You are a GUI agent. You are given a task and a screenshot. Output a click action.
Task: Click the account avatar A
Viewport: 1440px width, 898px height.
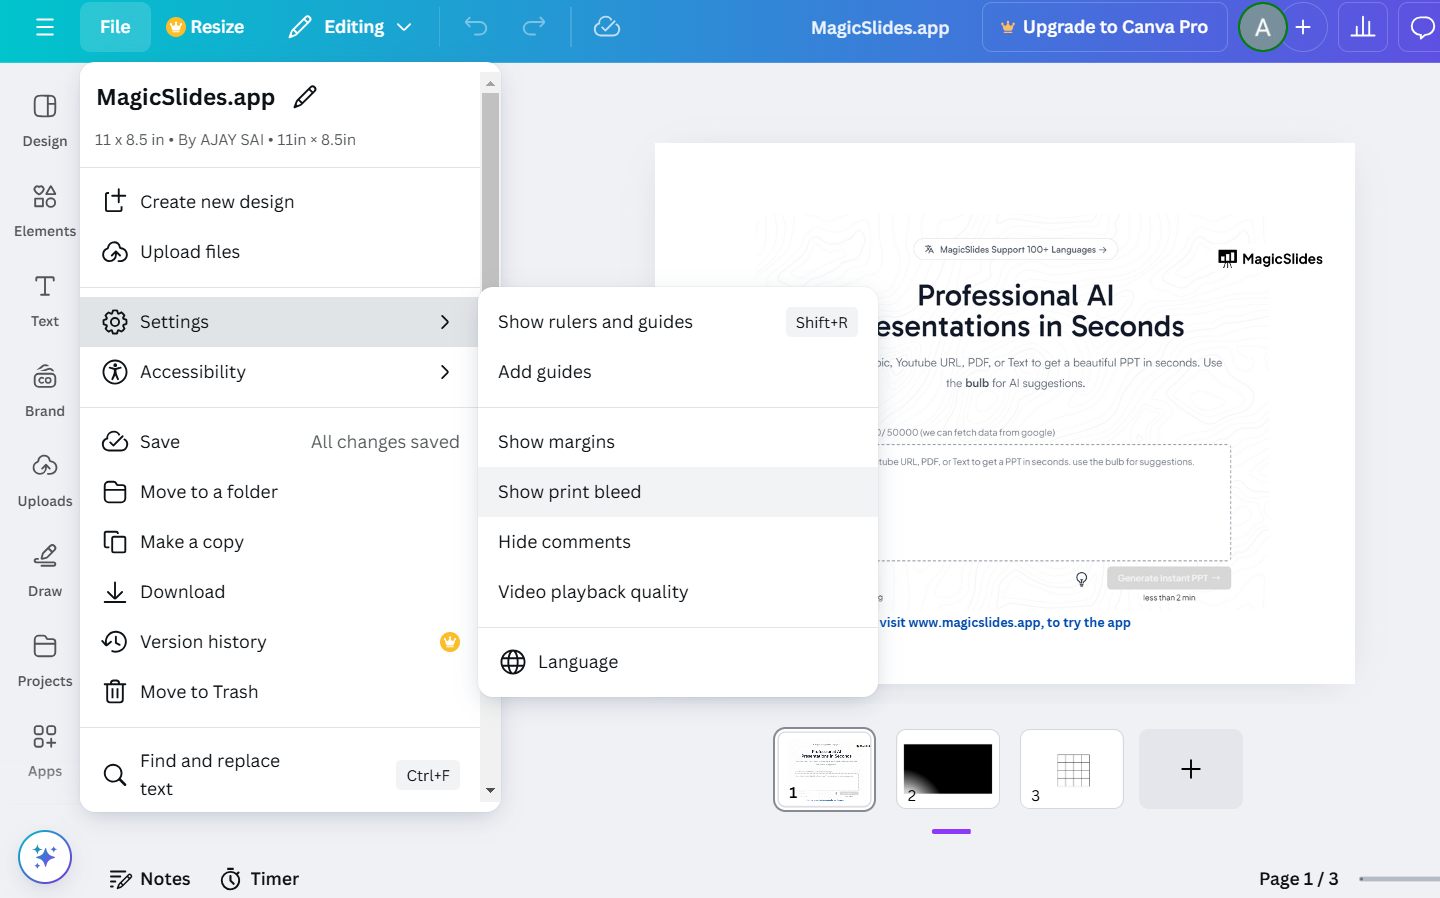[1263, 27]
